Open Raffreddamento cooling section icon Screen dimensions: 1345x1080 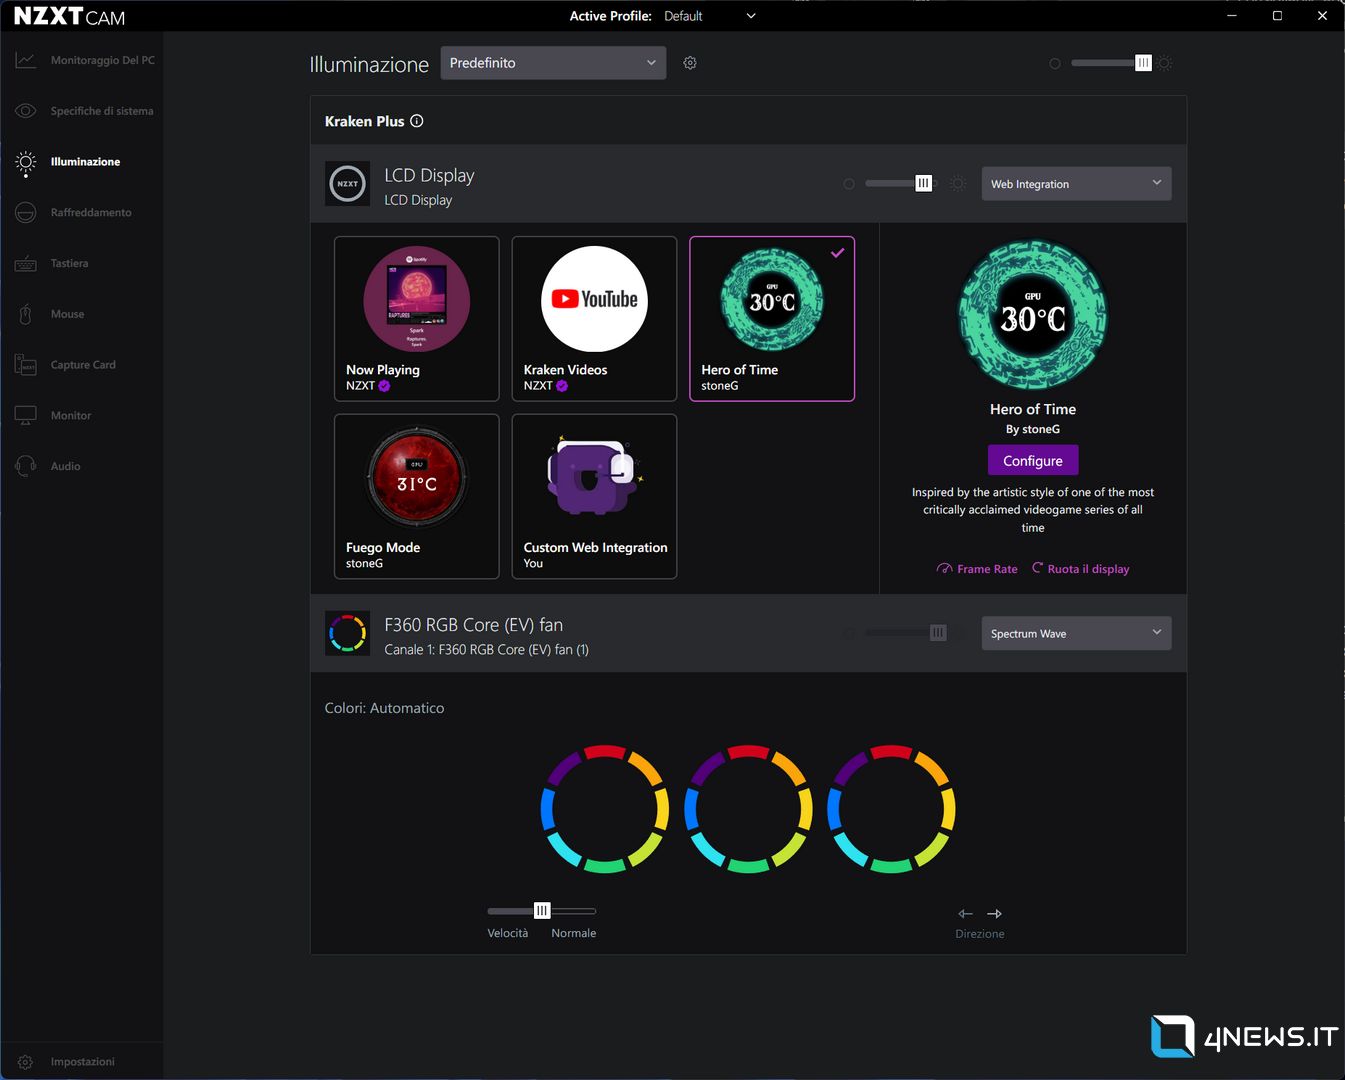click(26, 213)
